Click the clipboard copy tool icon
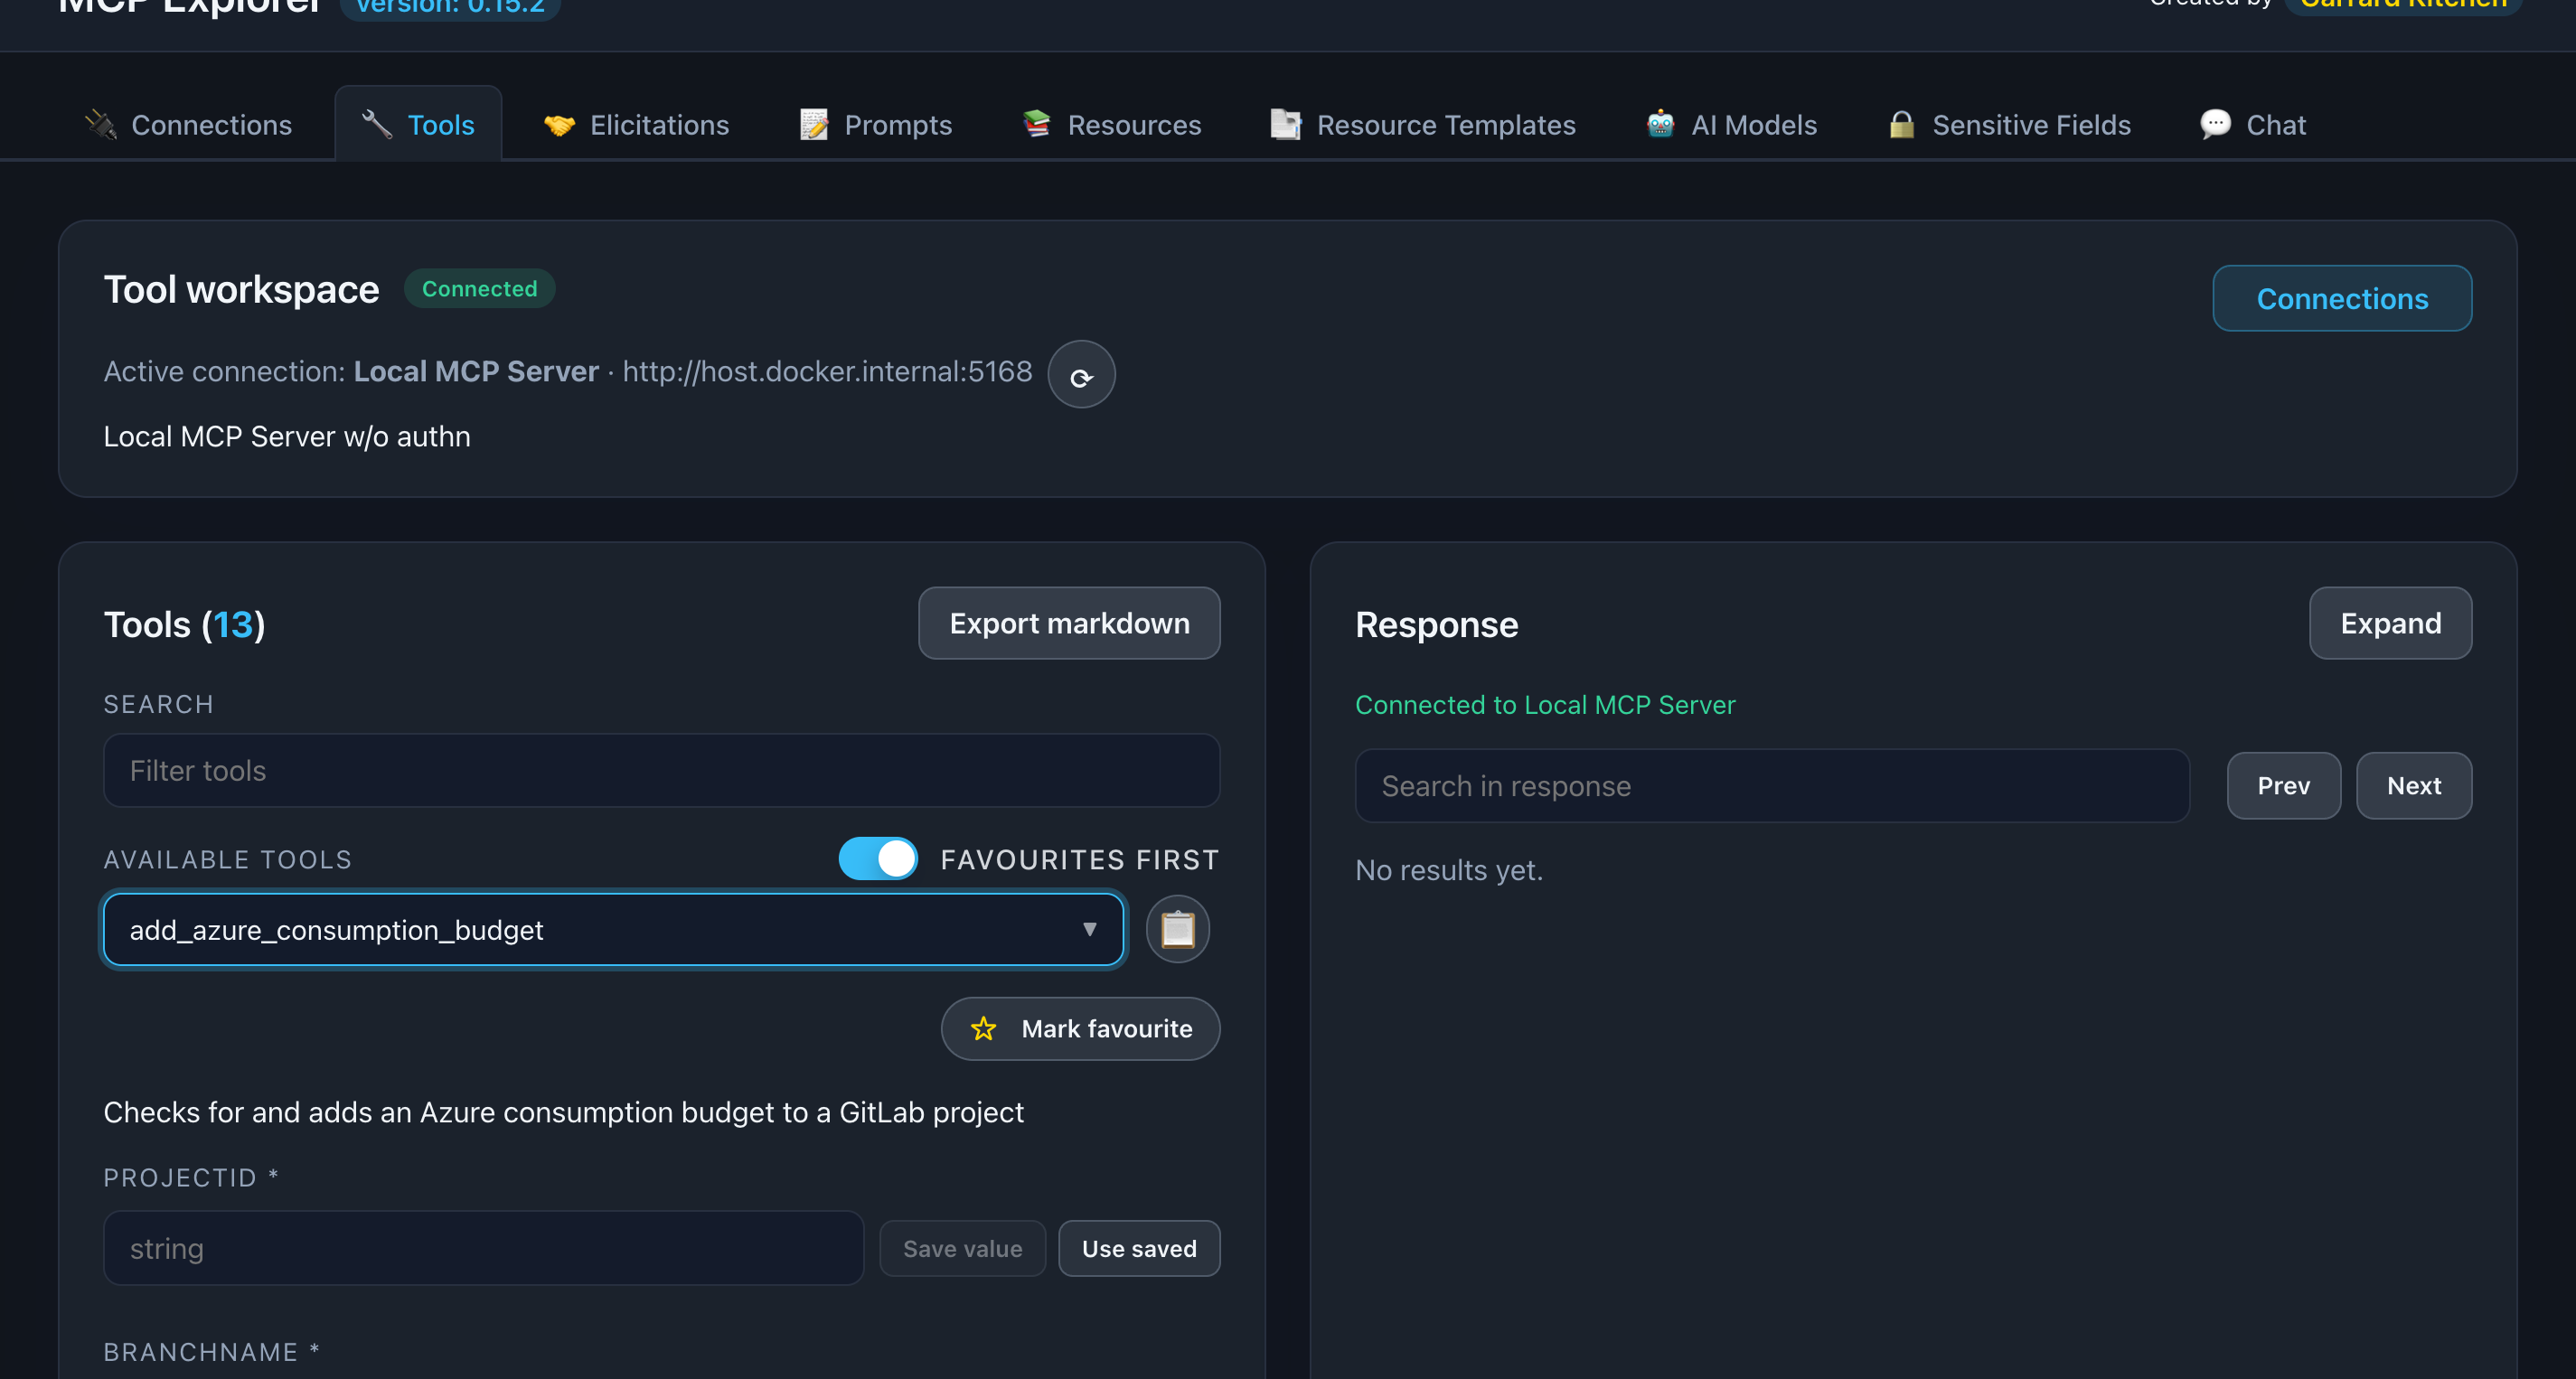 (x=1177, y=929)
